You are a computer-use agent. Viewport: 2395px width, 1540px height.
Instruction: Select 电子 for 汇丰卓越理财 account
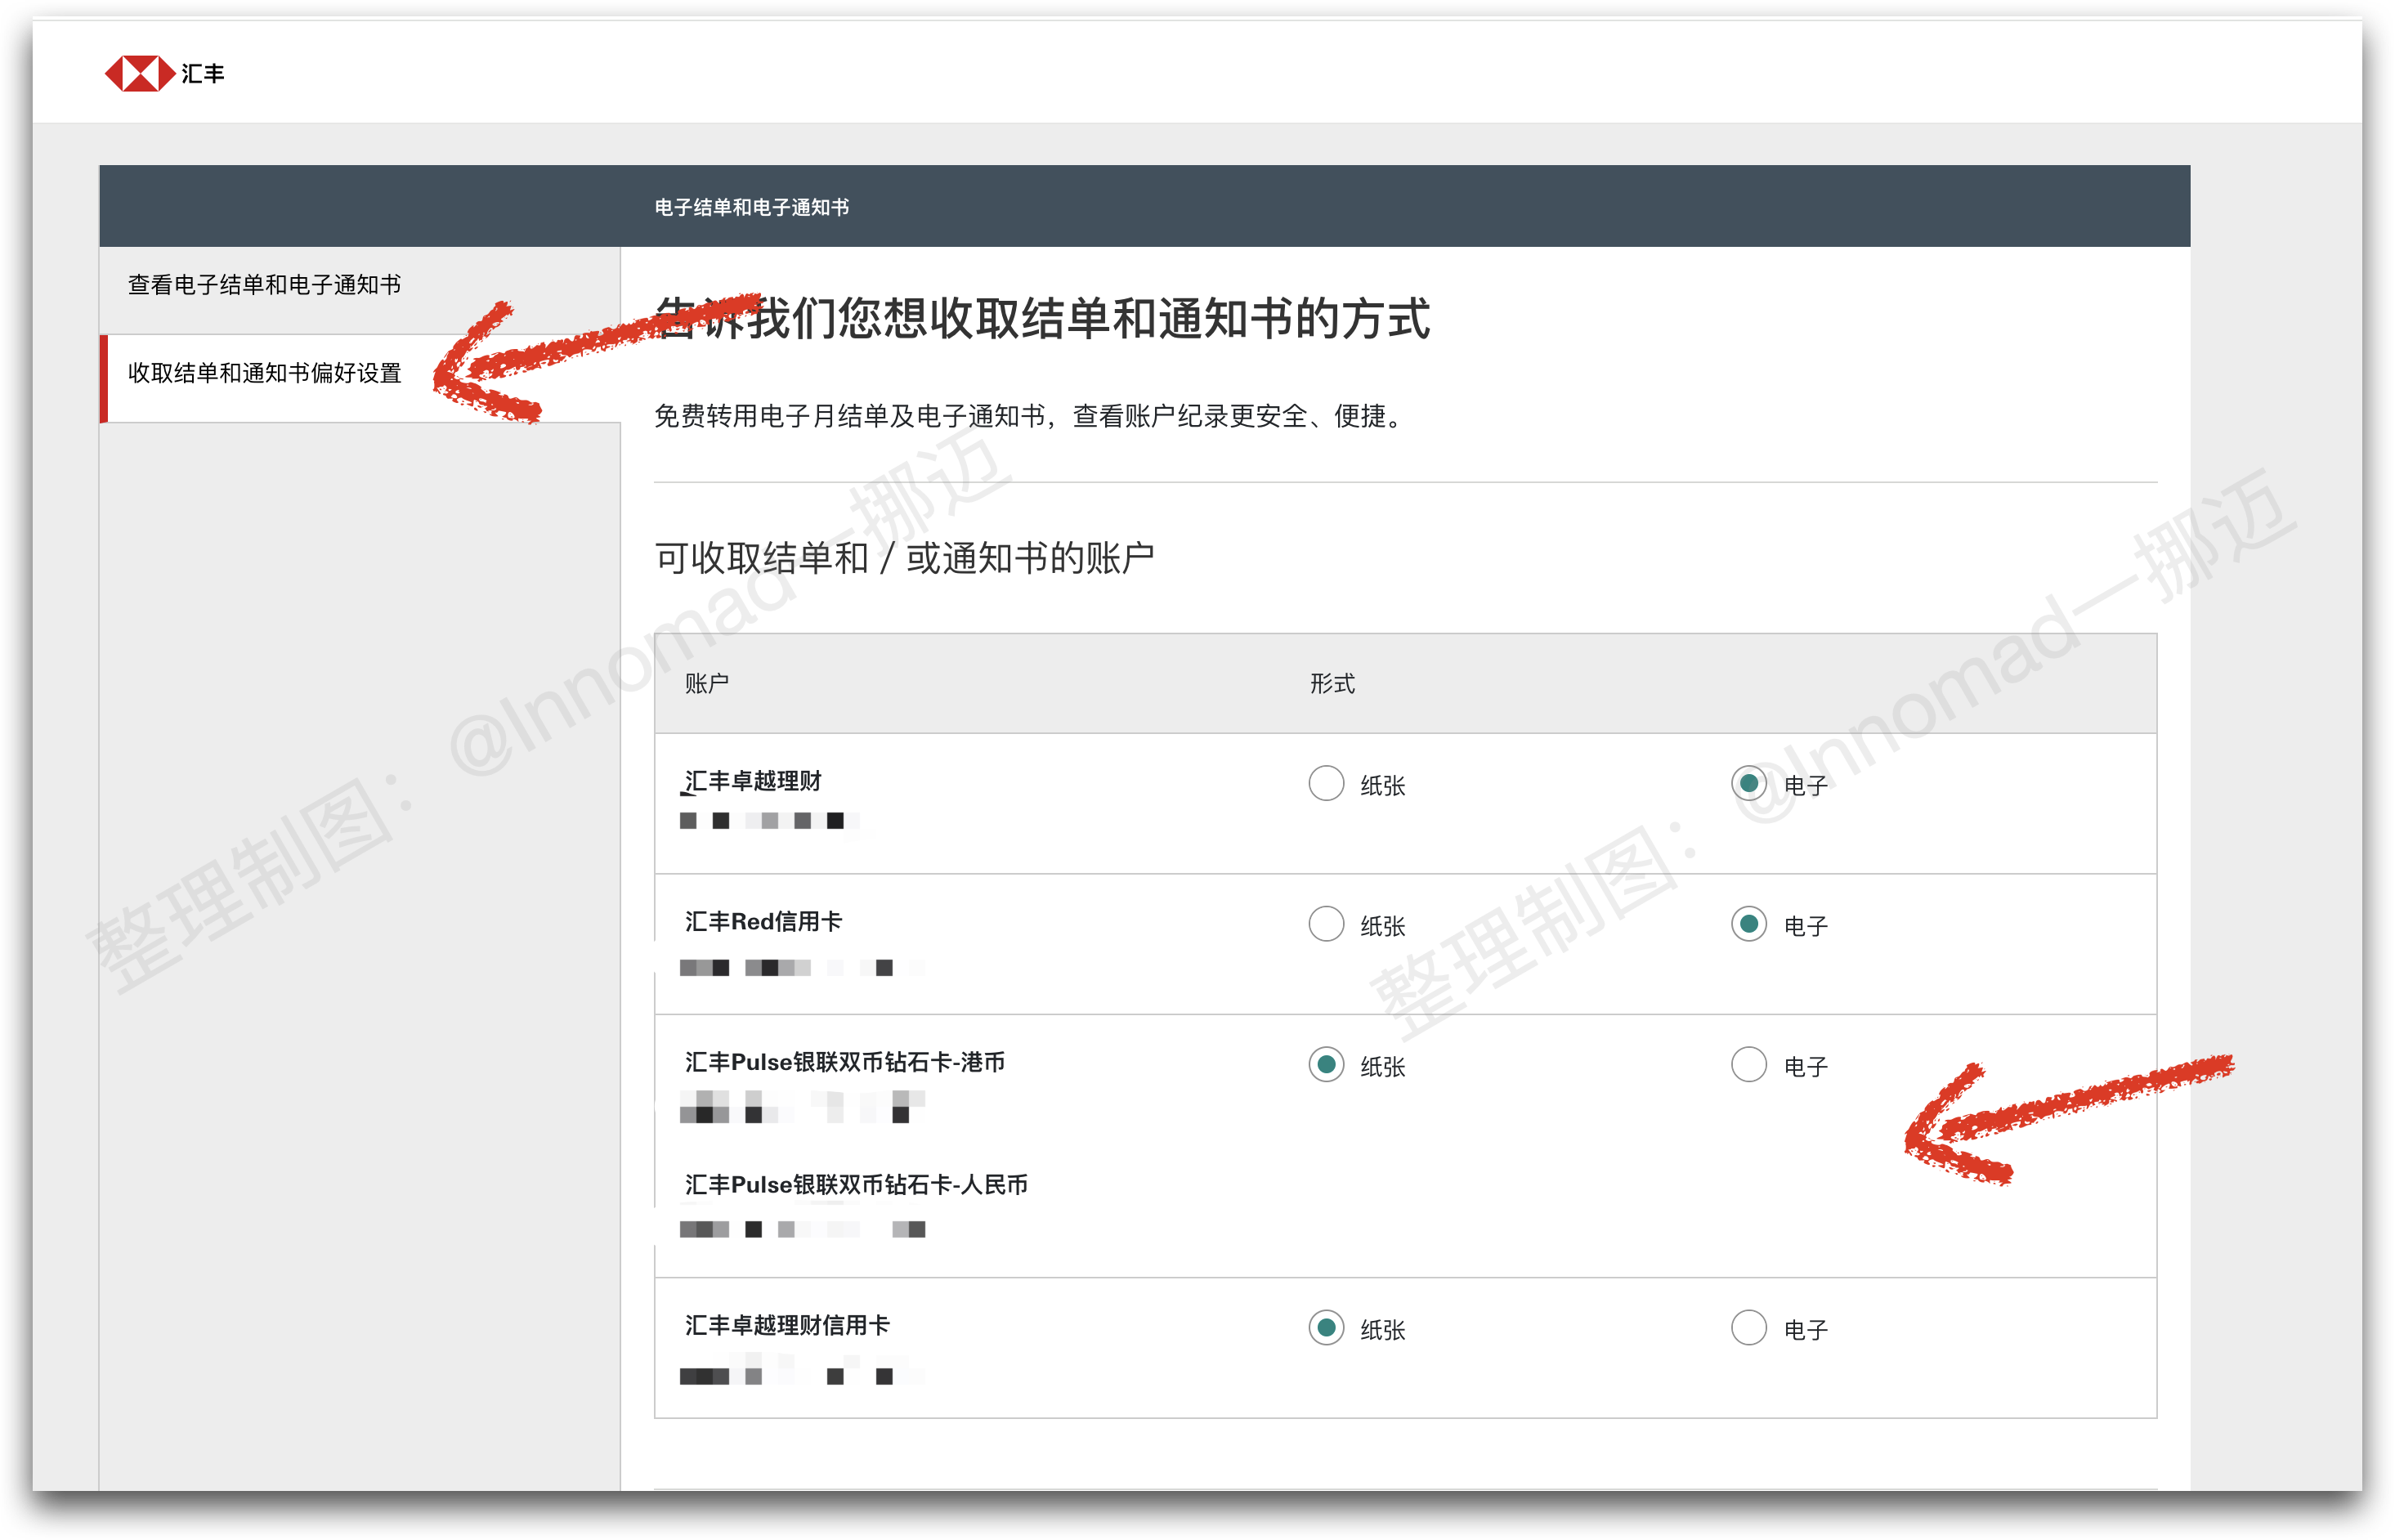(1748, 783)
